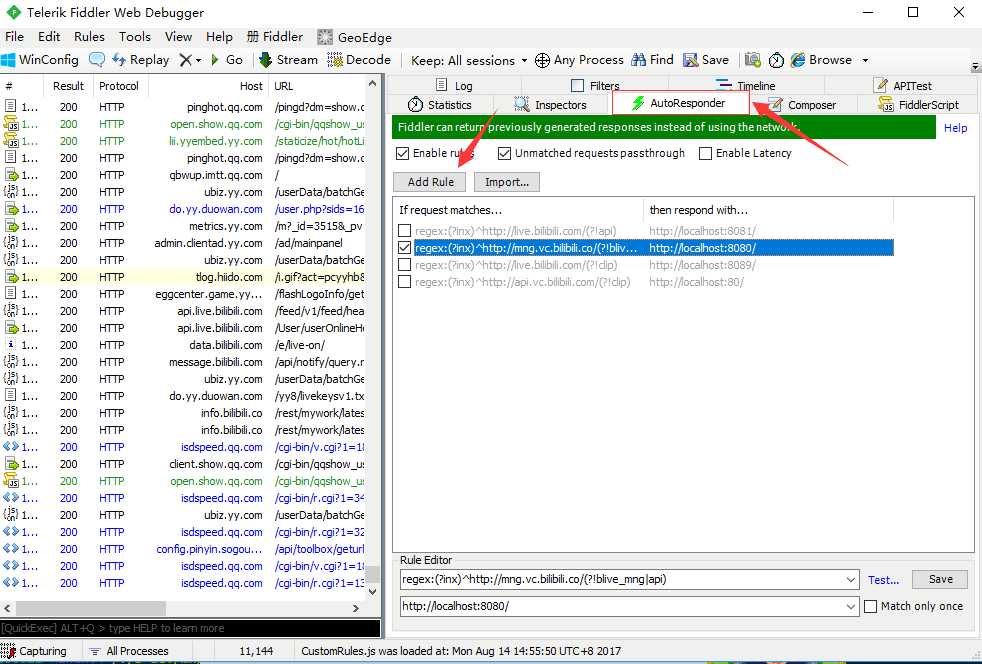Click the Any Process target icon
This screenshot has height=664, width=982.
tap(542, 60)
